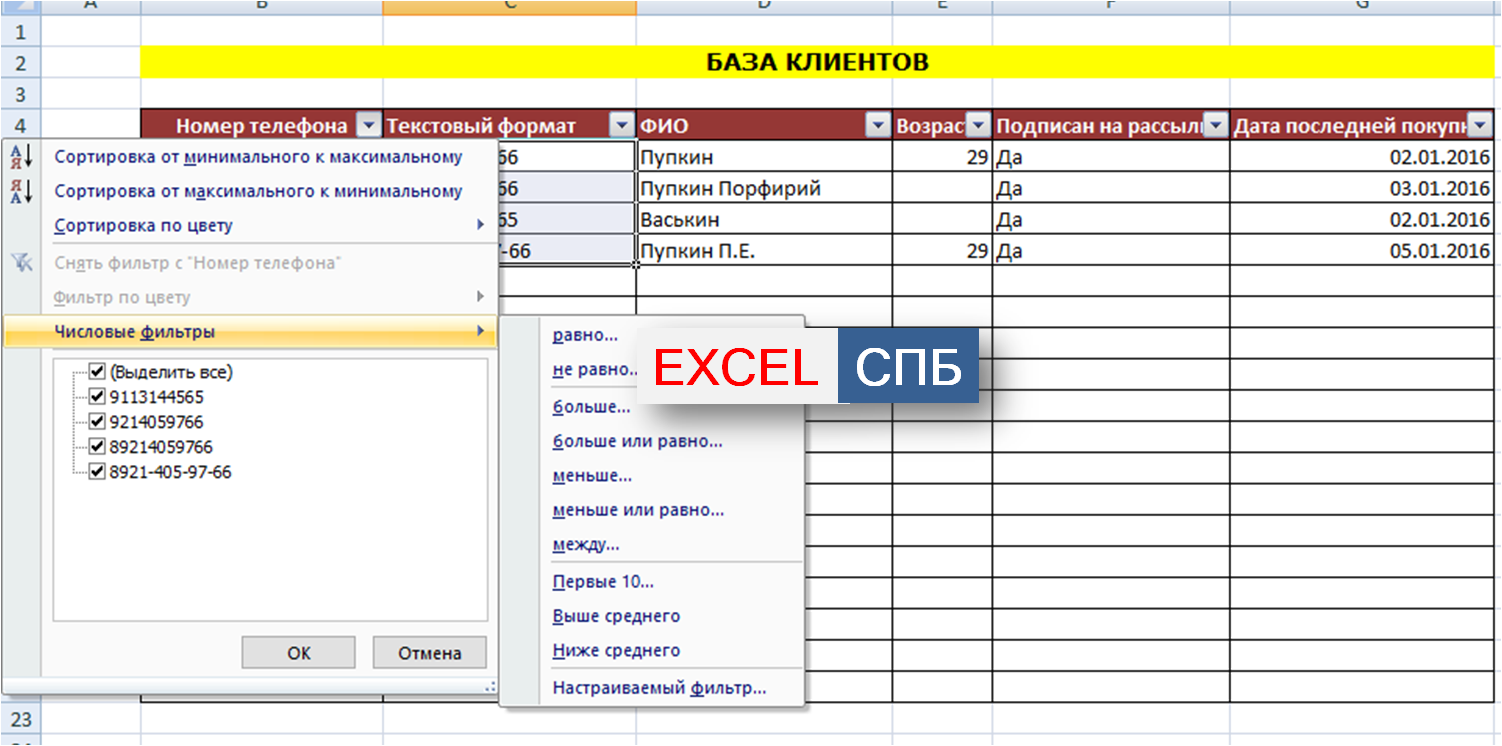1502x746 pixels.
Task: Click the ascending sort A-Я icon
Action: [x=20, y=157]
